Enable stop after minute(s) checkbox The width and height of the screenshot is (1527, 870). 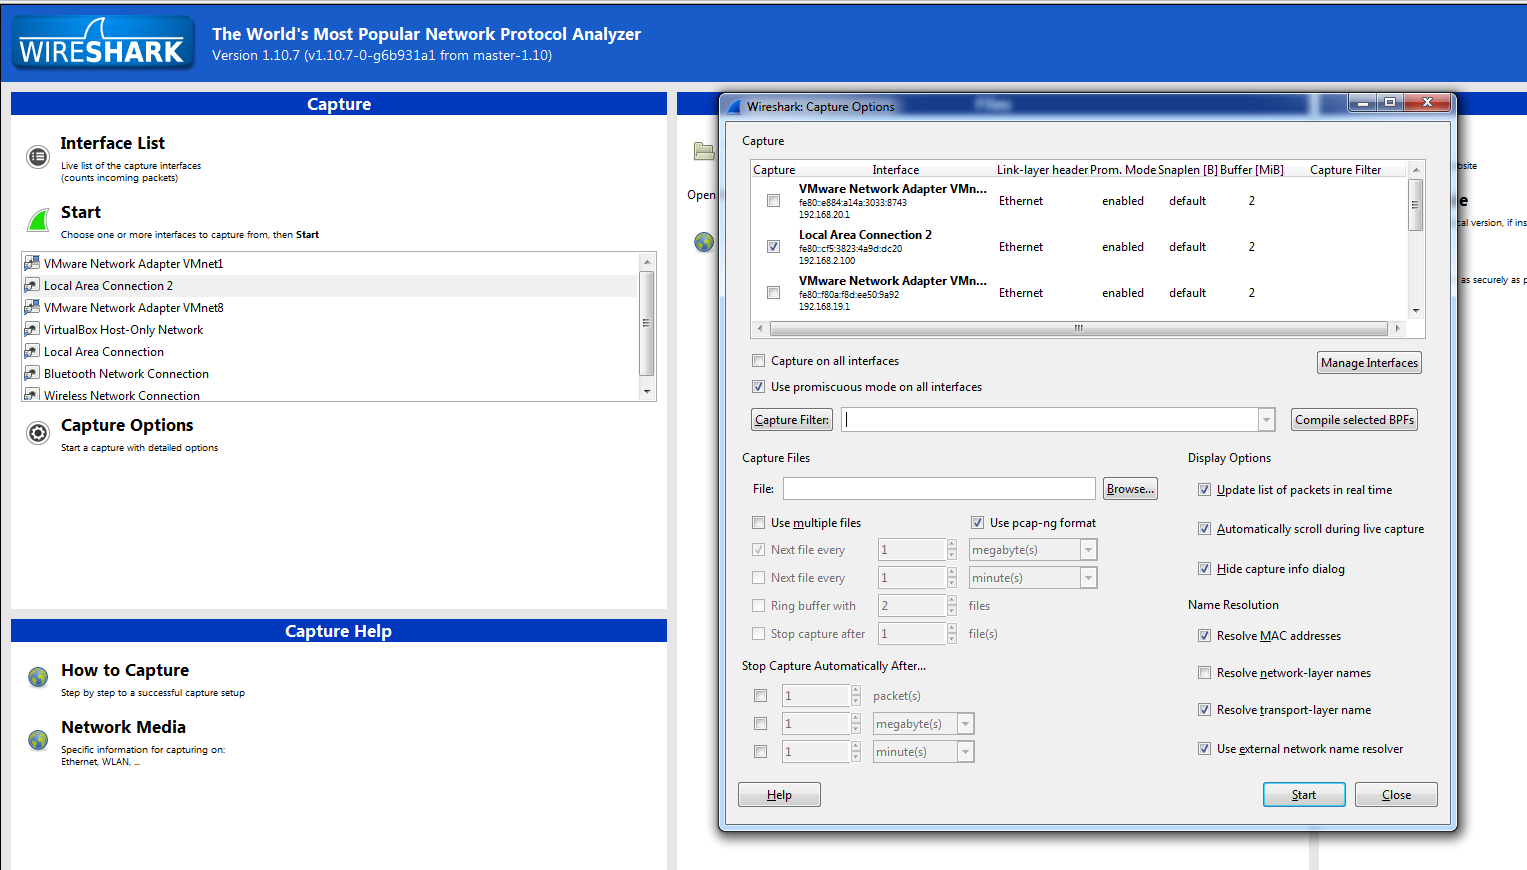760,751
